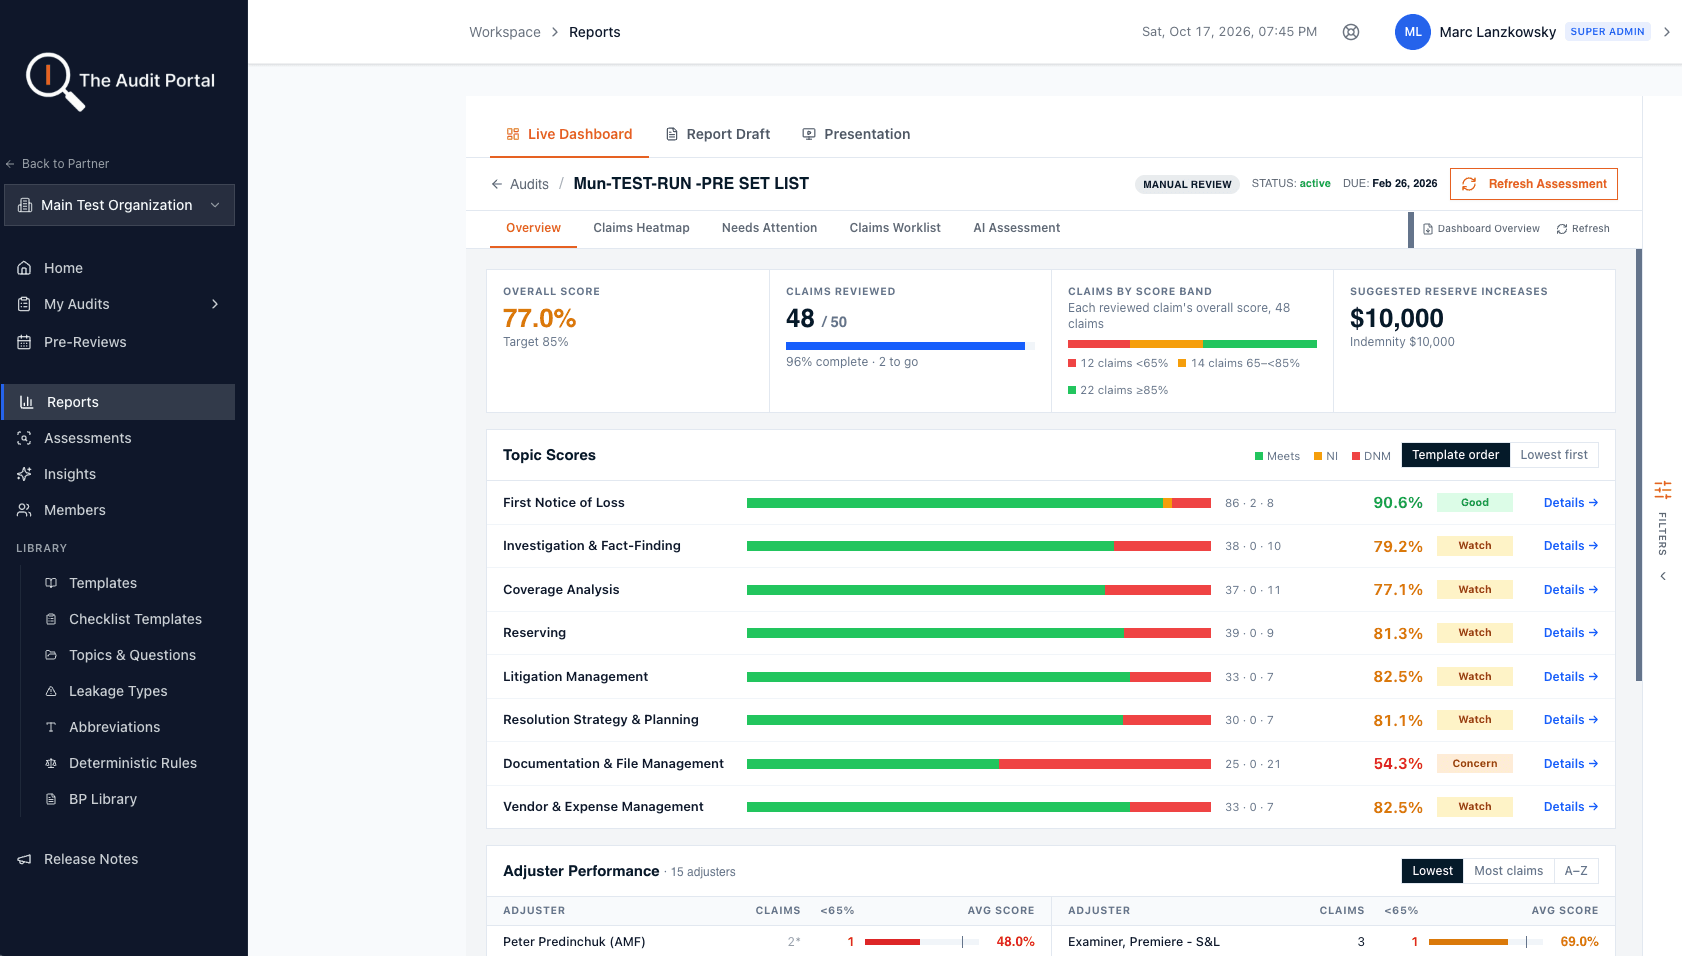Go Back to Partner link
The height and width of the screenshot is (956, 1682).
57,164
